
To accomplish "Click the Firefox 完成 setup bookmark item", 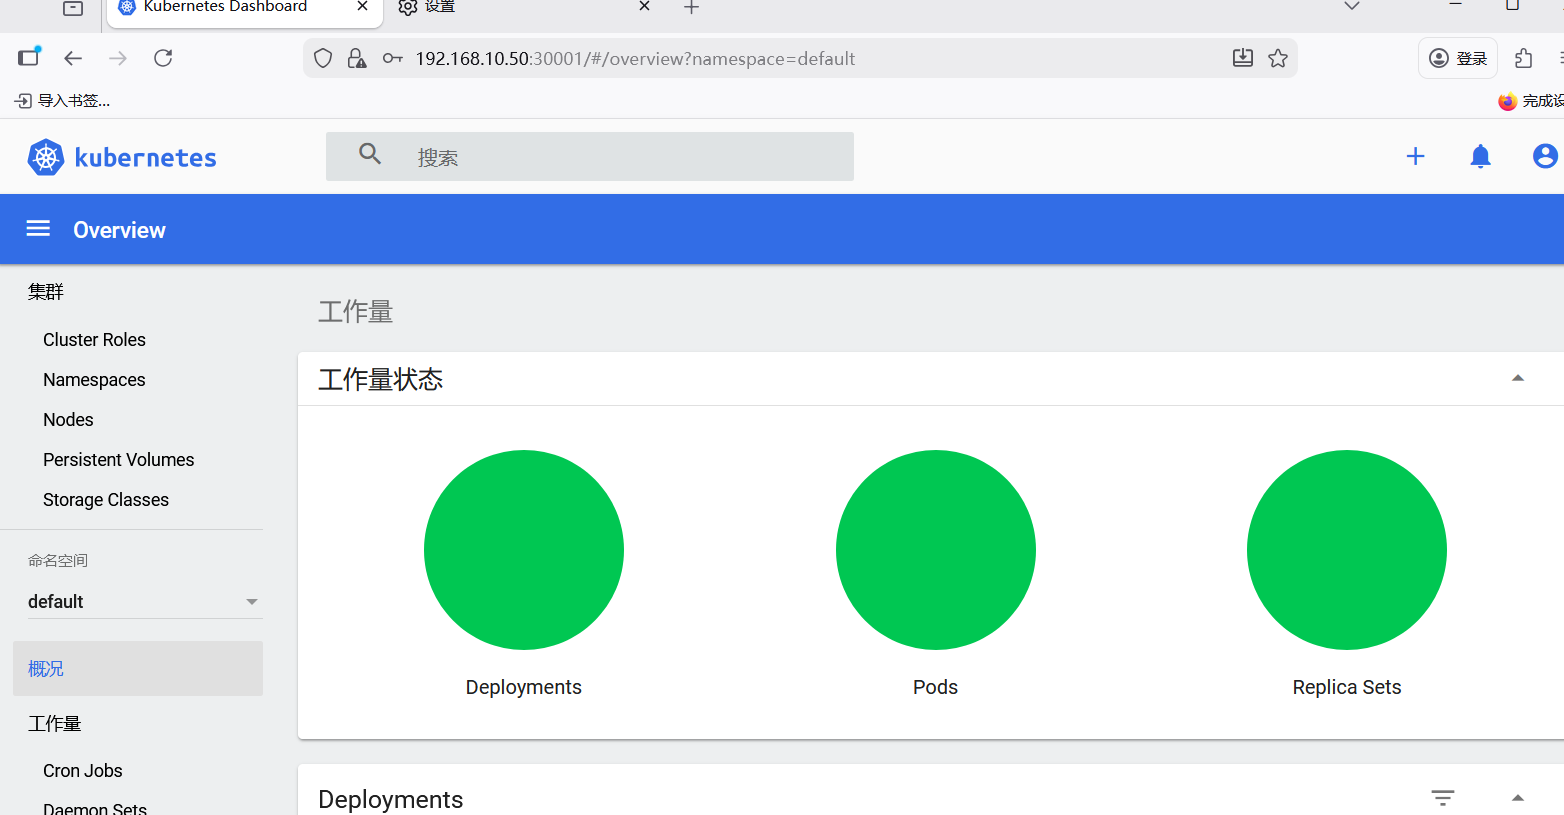I will coord(1532,101).
